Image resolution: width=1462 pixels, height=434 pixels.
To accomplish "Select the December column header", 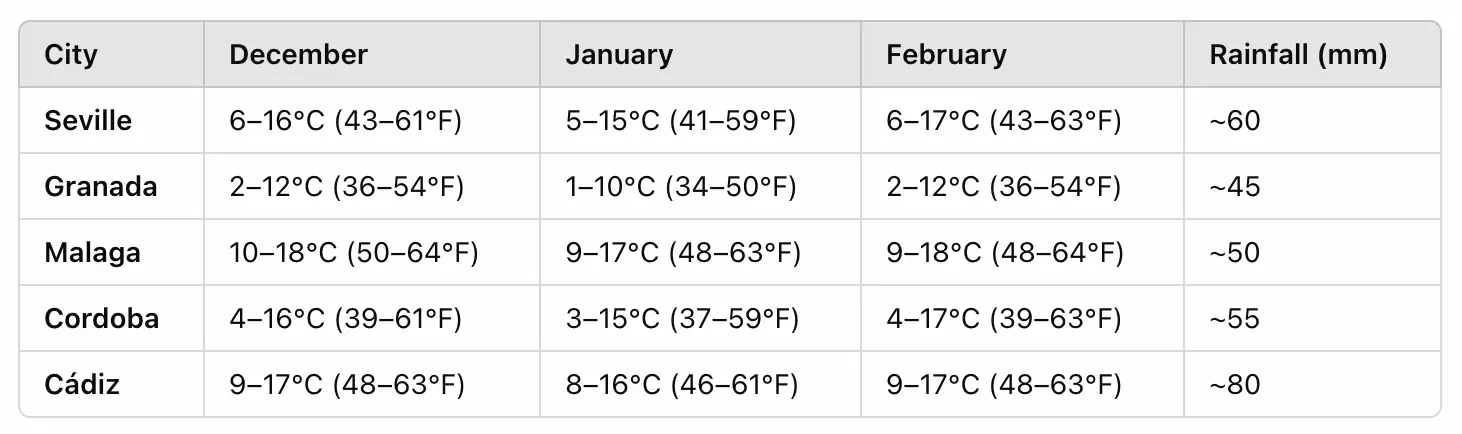I will tap(298, 54).
